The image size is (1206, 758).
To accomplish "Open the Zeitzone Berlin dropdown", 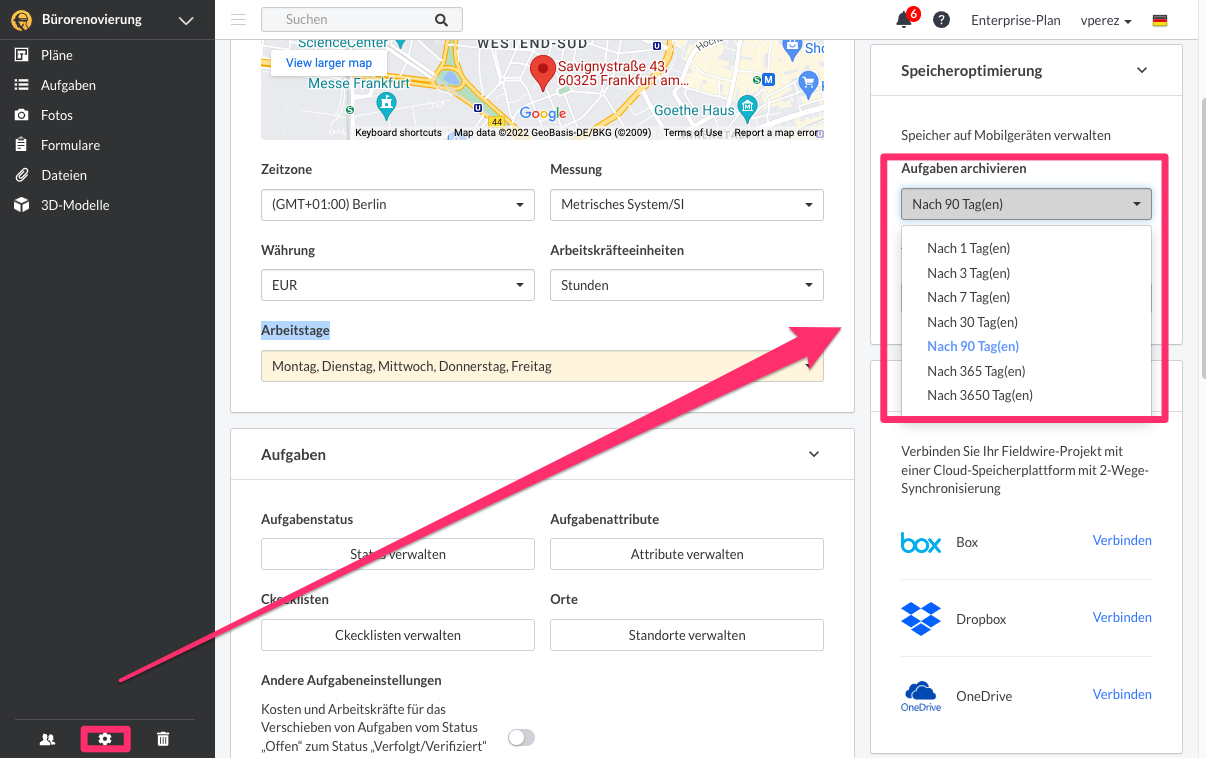I will click(397, 204).
